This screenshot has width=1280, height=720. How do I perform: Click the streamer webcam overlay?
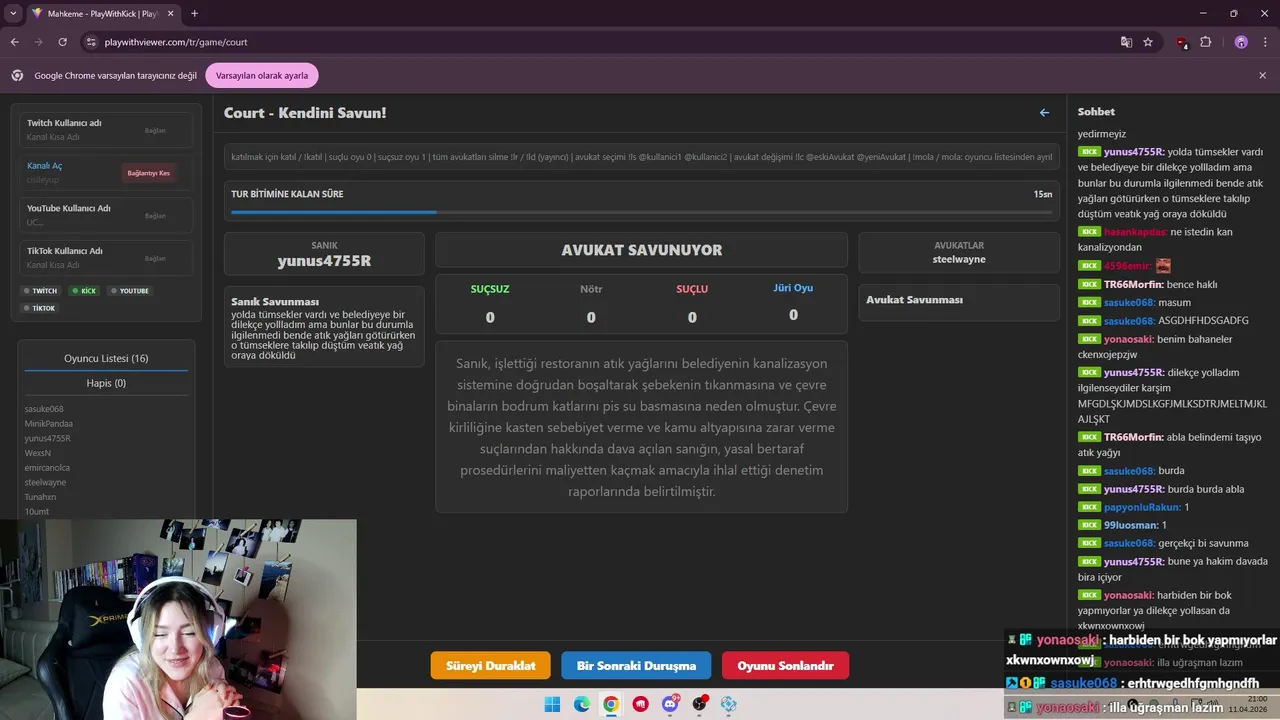coord(178,618)
